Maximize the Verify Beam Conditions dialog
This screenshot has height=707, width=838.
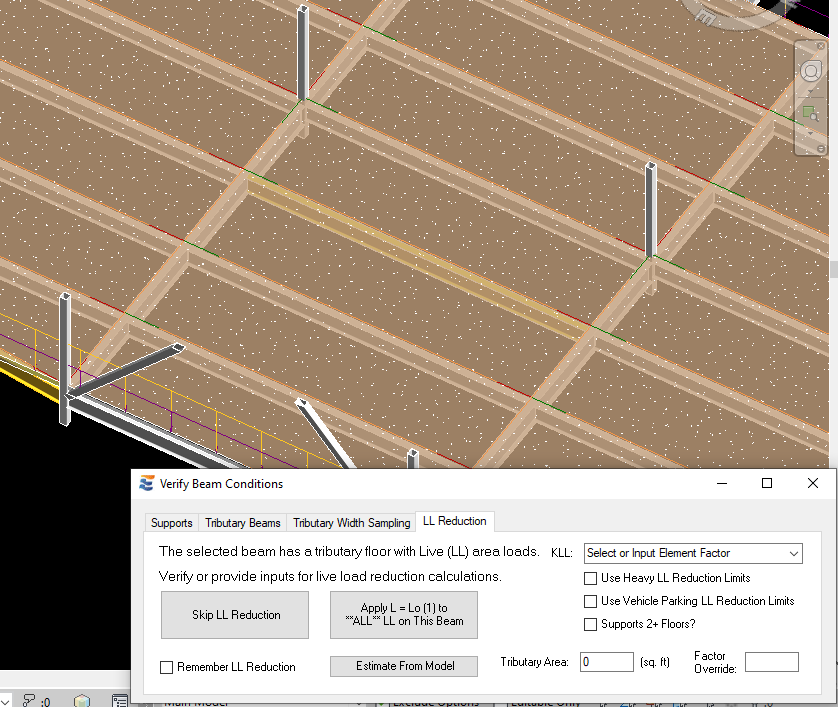pyautogui.click(x=767, y=483)
